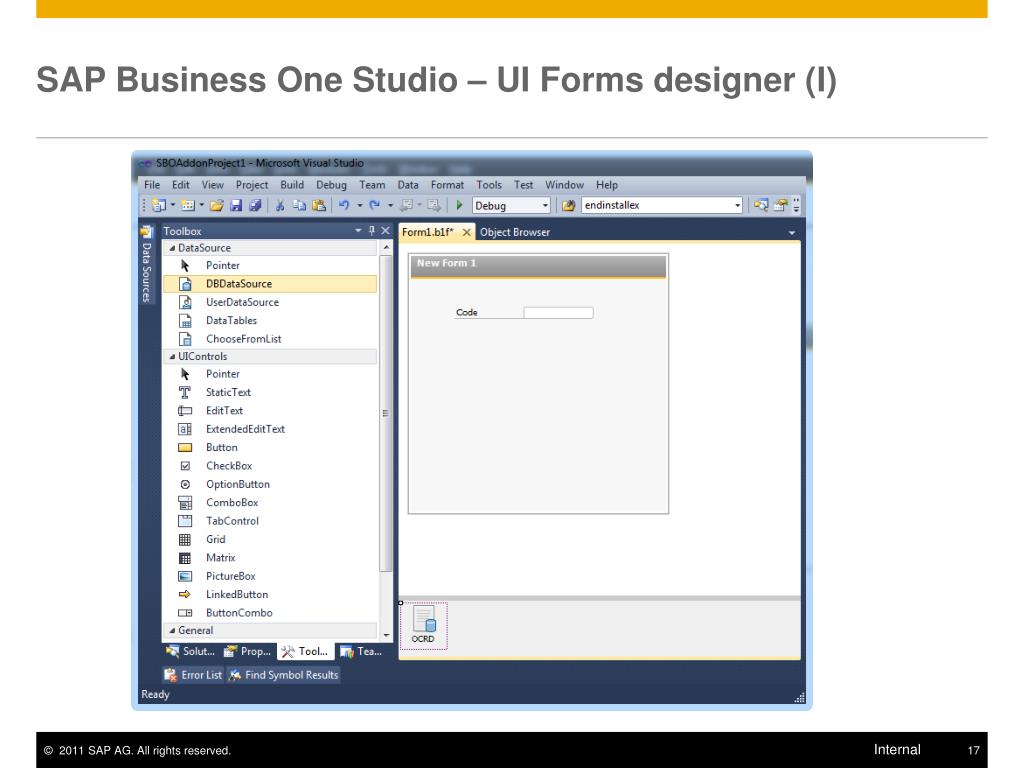
Task: Close the Toolbox panel
Action: pos(385,231)
